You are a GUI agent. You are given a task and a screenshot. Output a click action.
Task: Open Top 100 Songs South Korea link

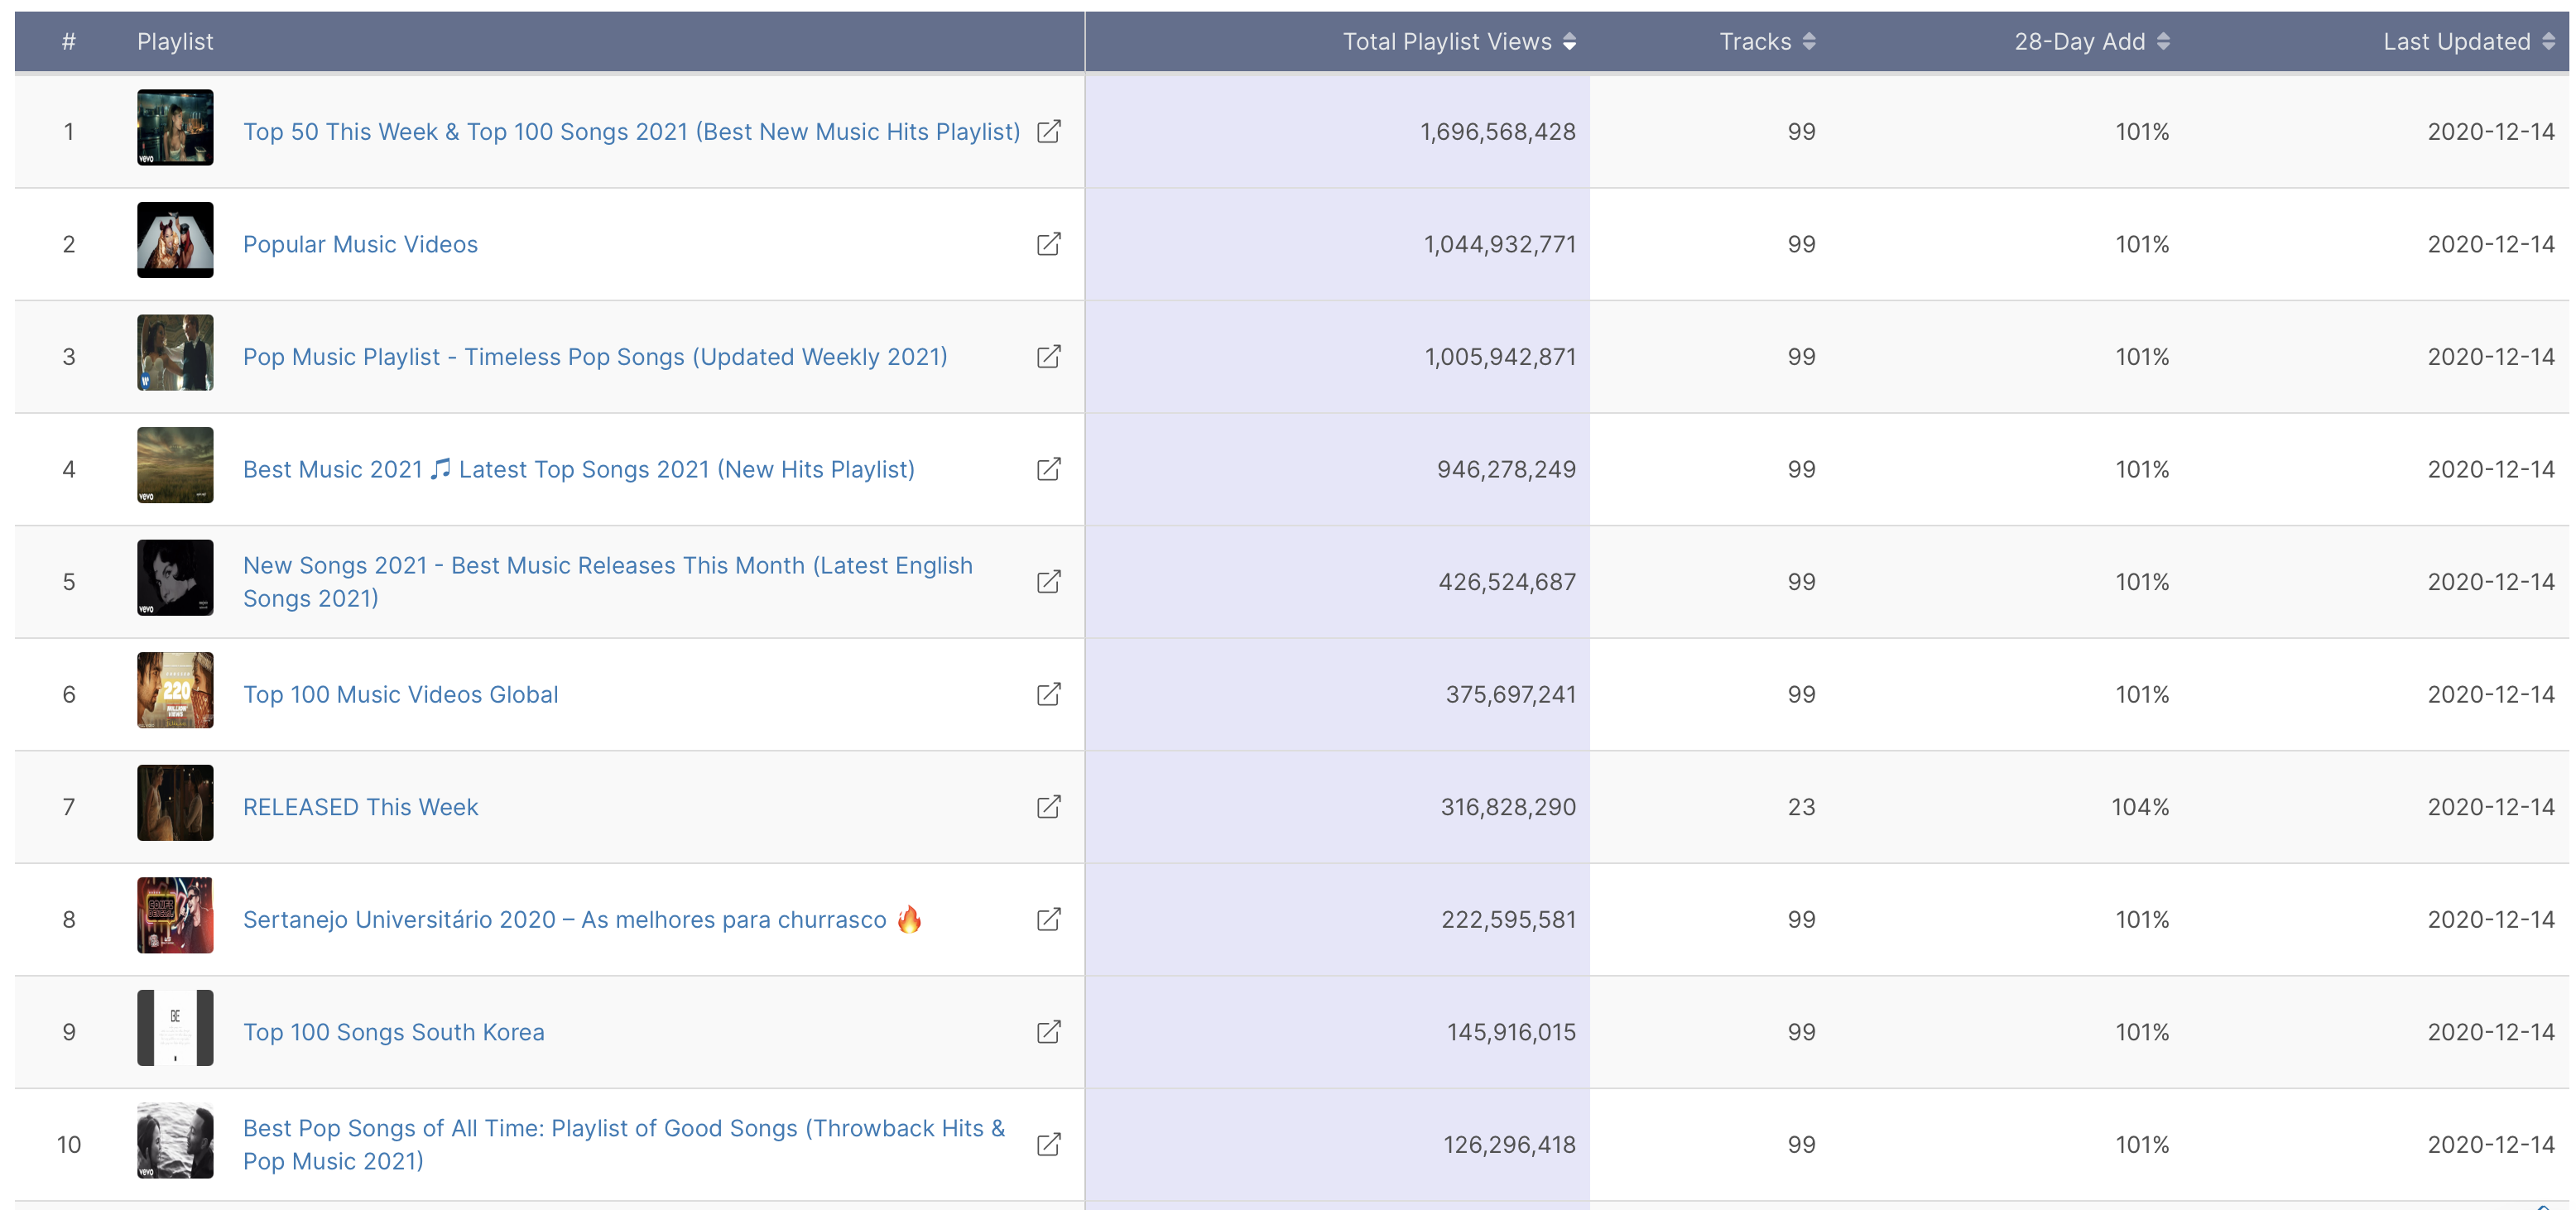pyautogui.click(x=393, y=1032)
